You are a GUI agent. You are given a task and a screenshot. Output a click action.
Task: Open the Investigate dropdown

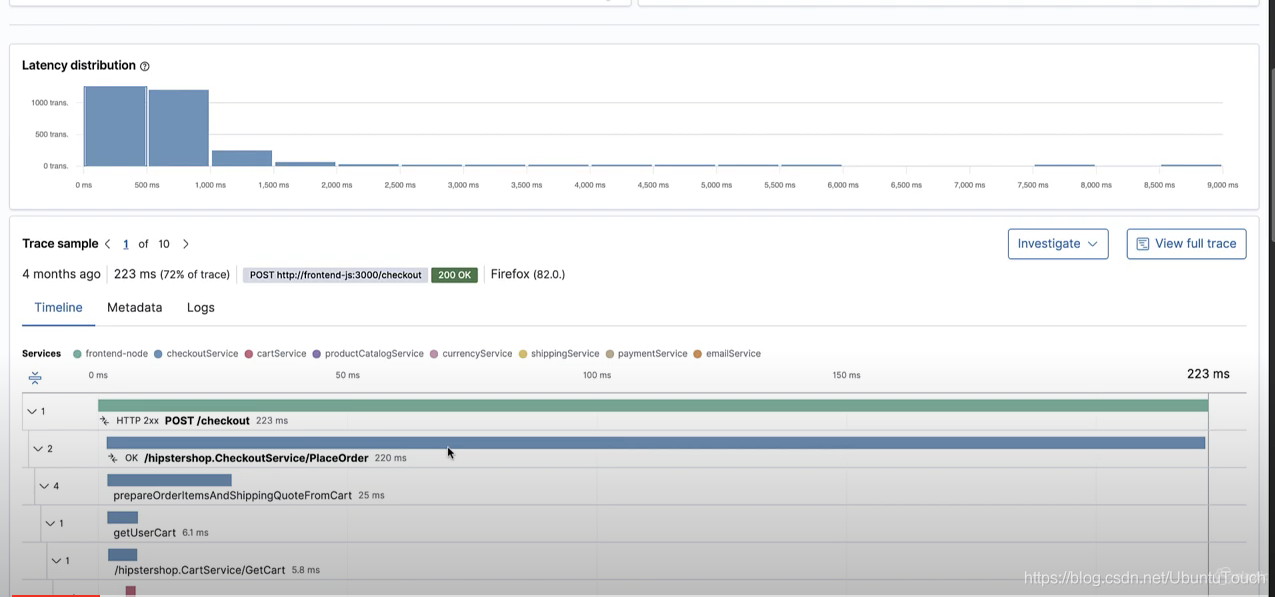1058,244
